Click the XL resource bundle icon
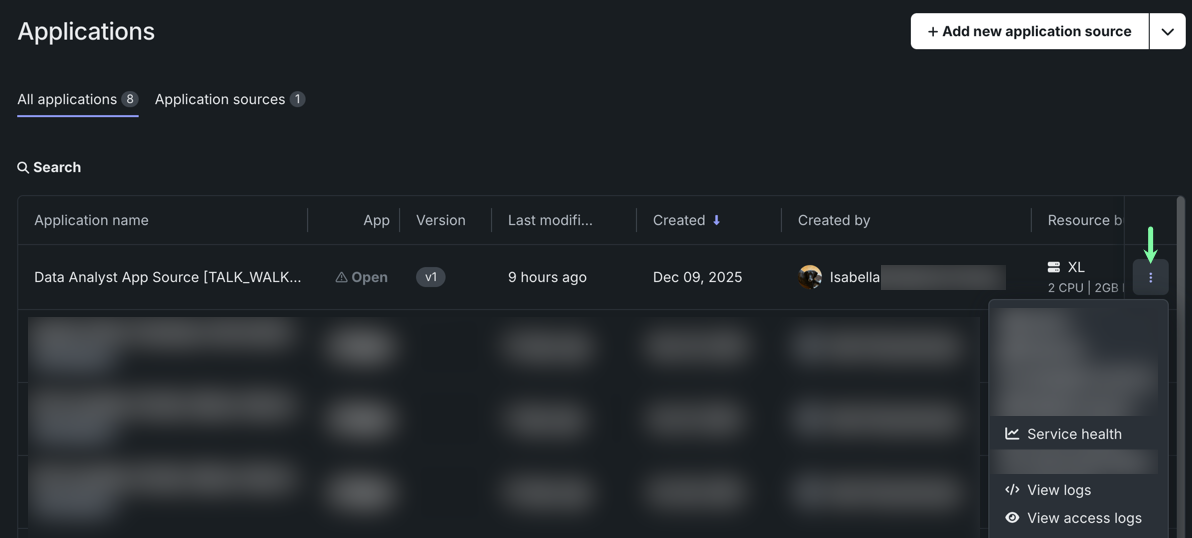1192x538 pixels. coord(1053,267)
